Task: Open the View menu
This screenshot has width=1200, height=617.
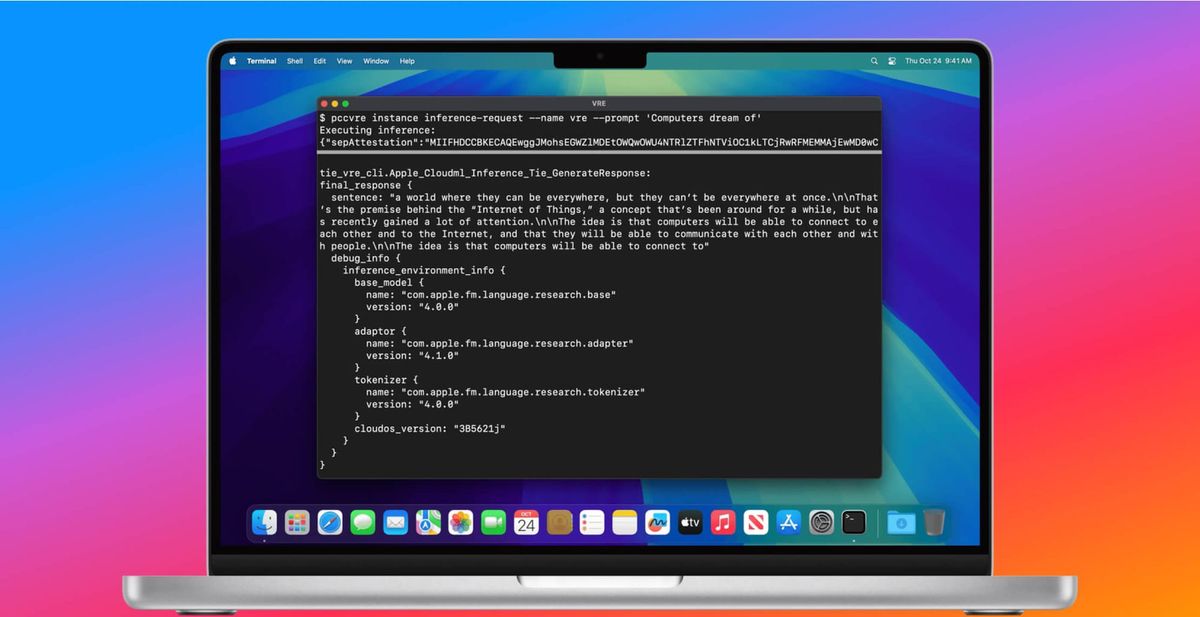Action: [344, 61]
